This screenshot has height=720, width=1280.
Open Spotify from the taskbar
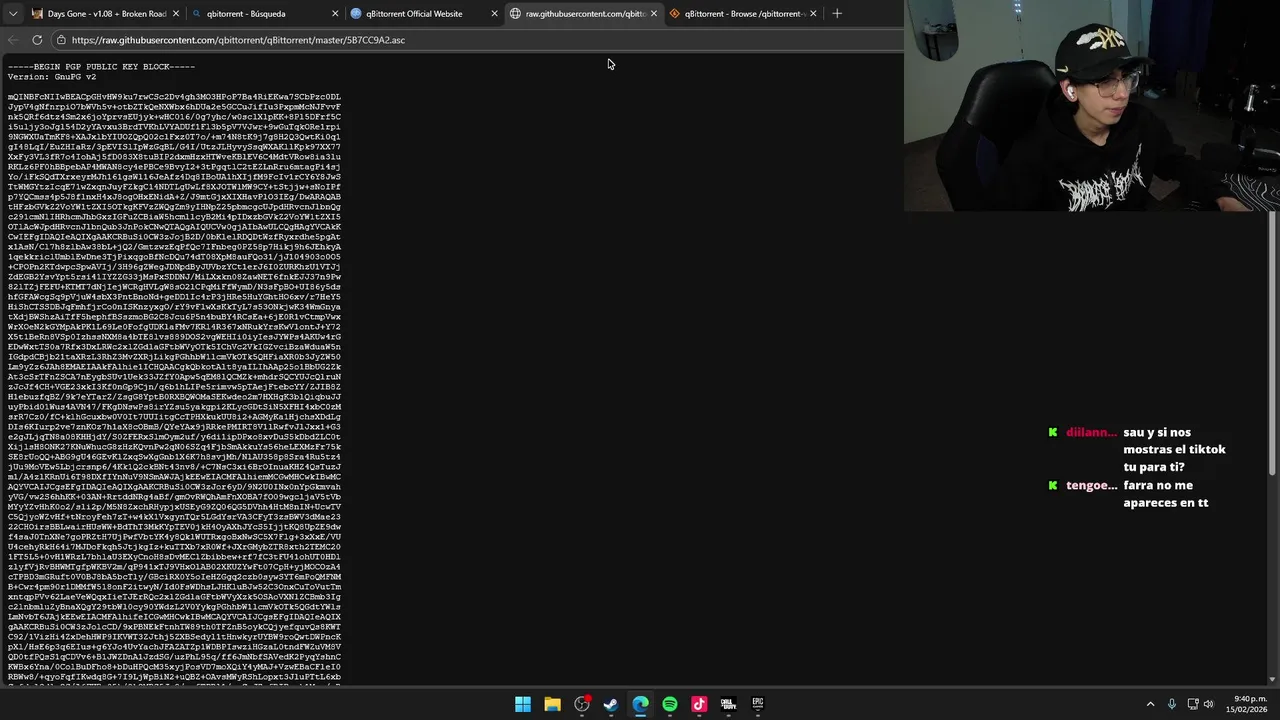670,704
